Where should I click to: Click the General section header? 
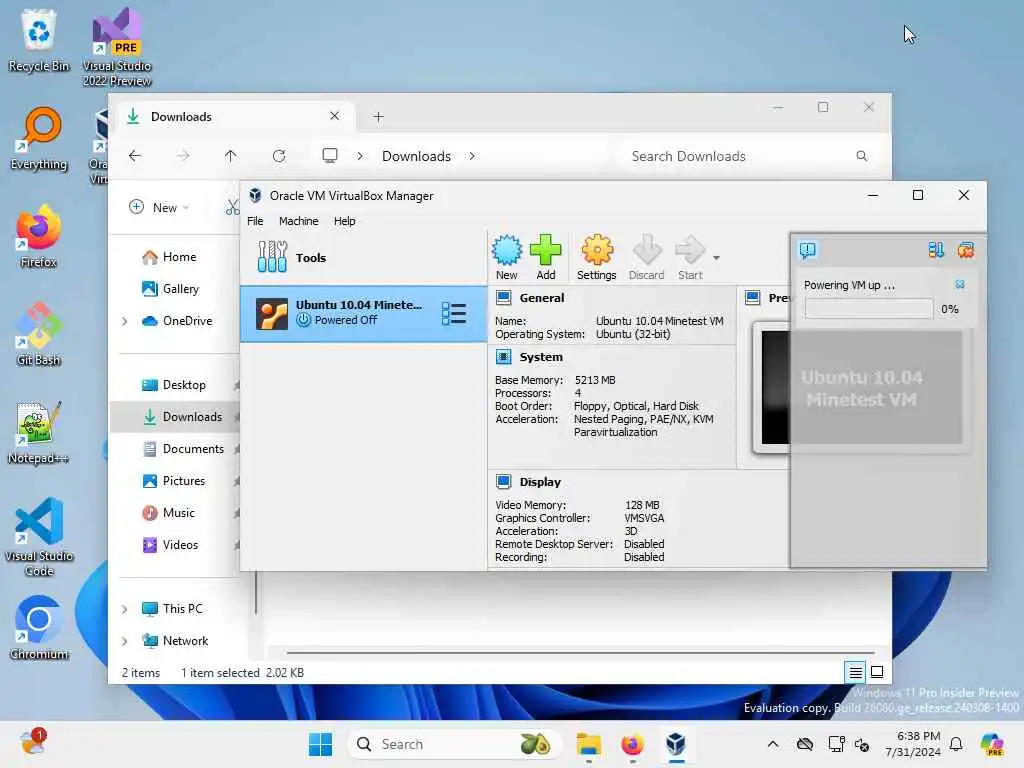541,298
